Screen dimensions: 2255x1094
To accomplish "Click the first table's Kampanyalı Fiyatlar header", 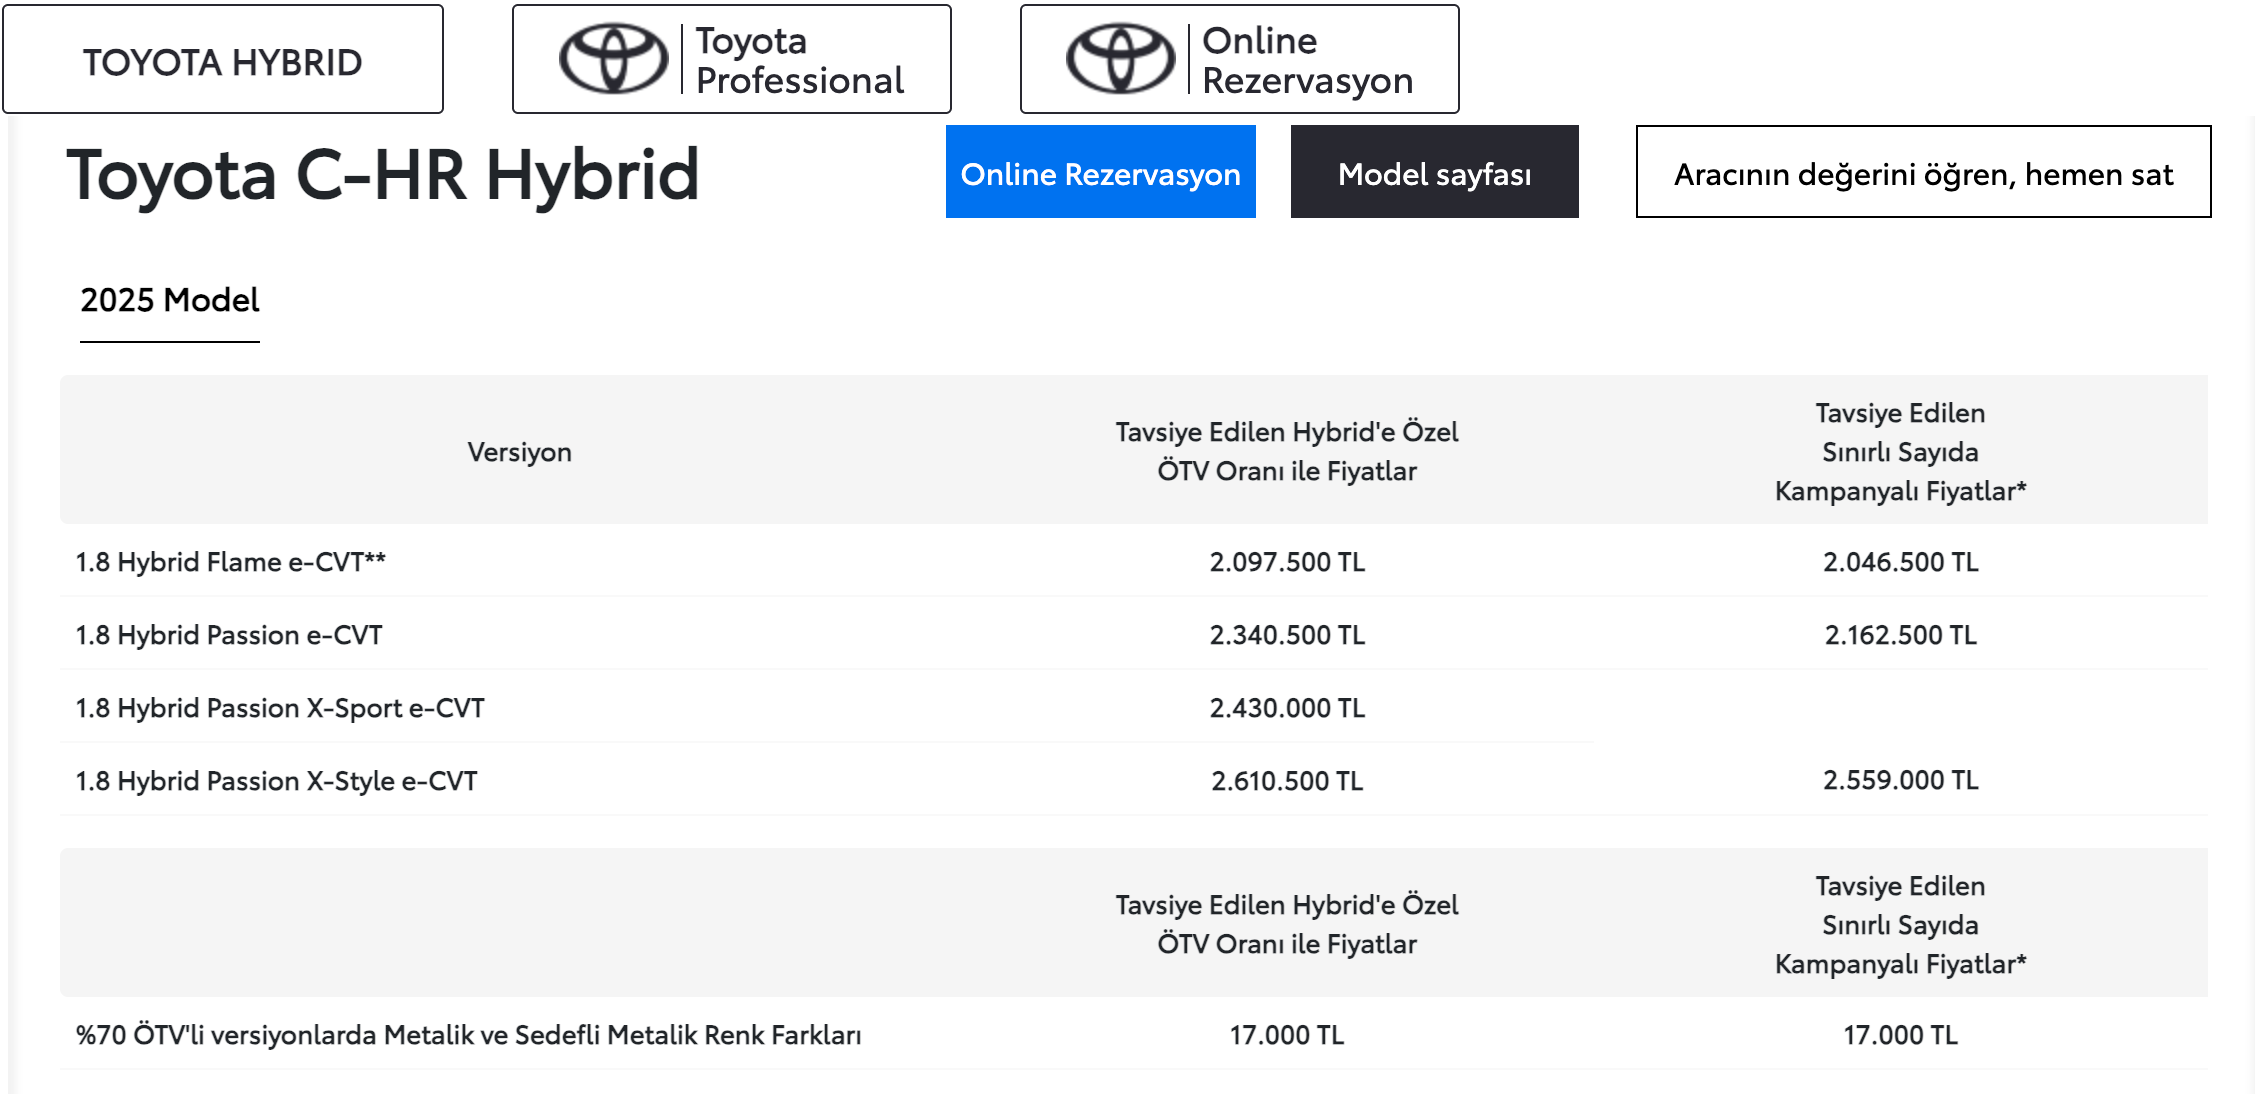I will click(x=1900, y=452).
